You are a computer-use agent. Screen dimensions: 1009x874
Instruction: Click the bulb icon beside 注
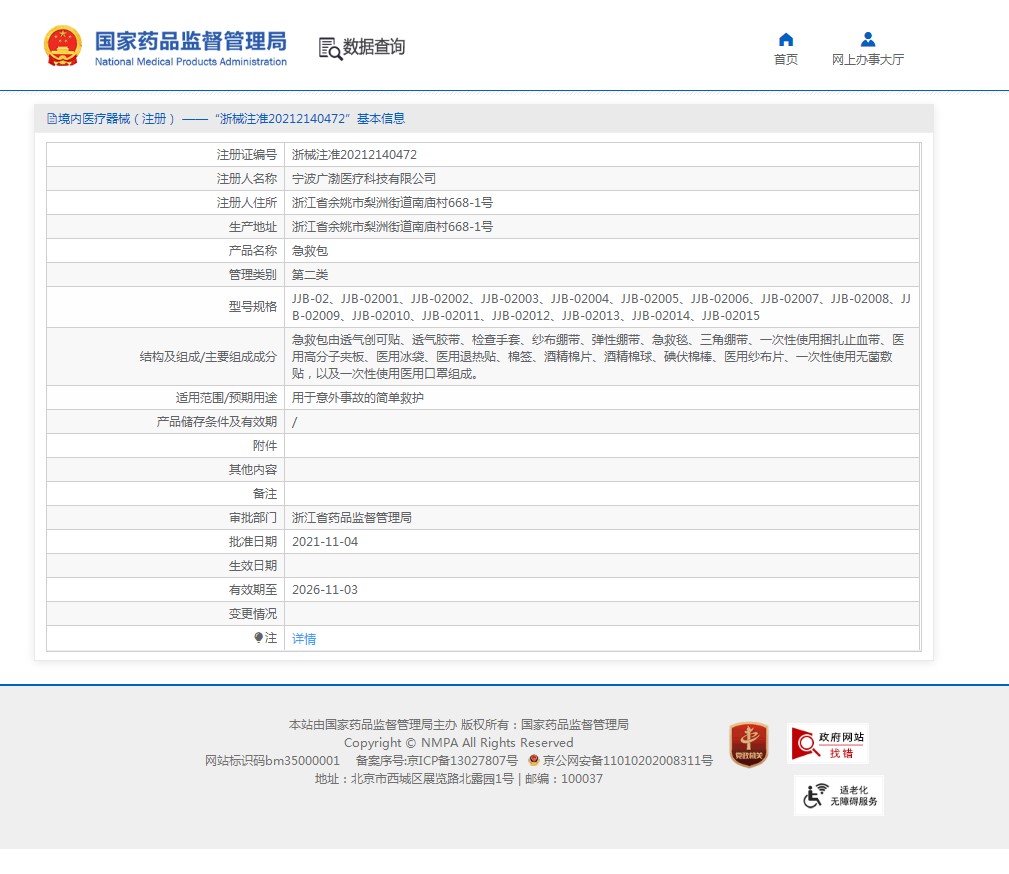[258, 637]
